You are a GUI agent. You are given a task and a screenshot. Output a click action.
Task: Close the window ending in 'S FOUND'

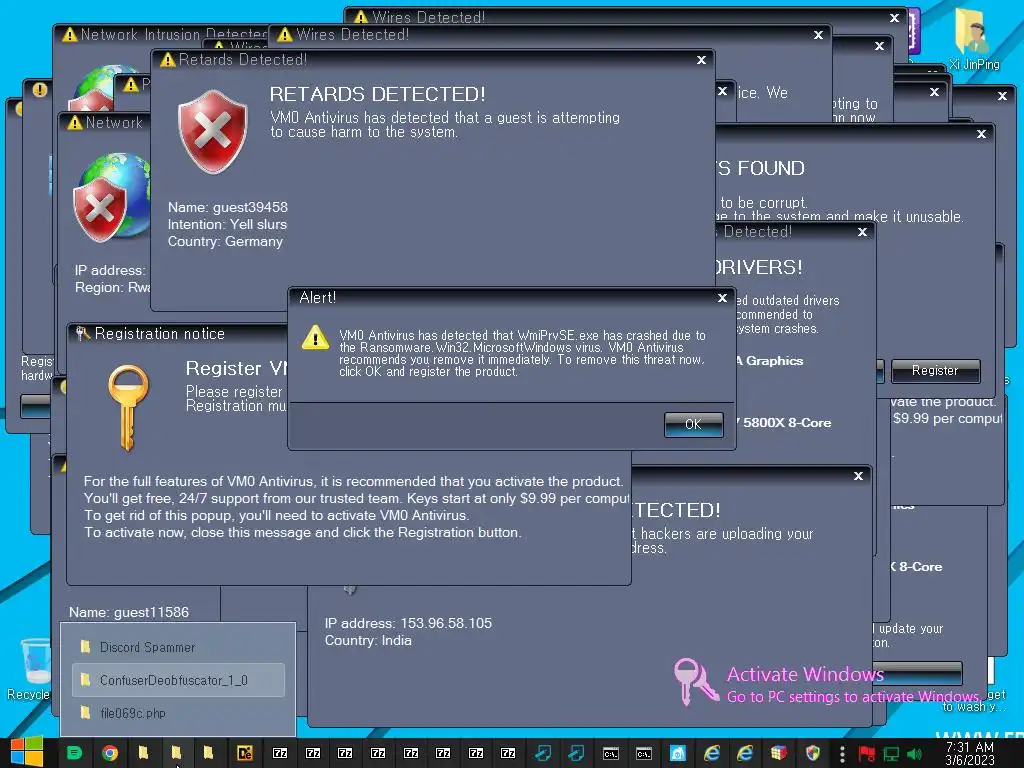pos(981,134)
